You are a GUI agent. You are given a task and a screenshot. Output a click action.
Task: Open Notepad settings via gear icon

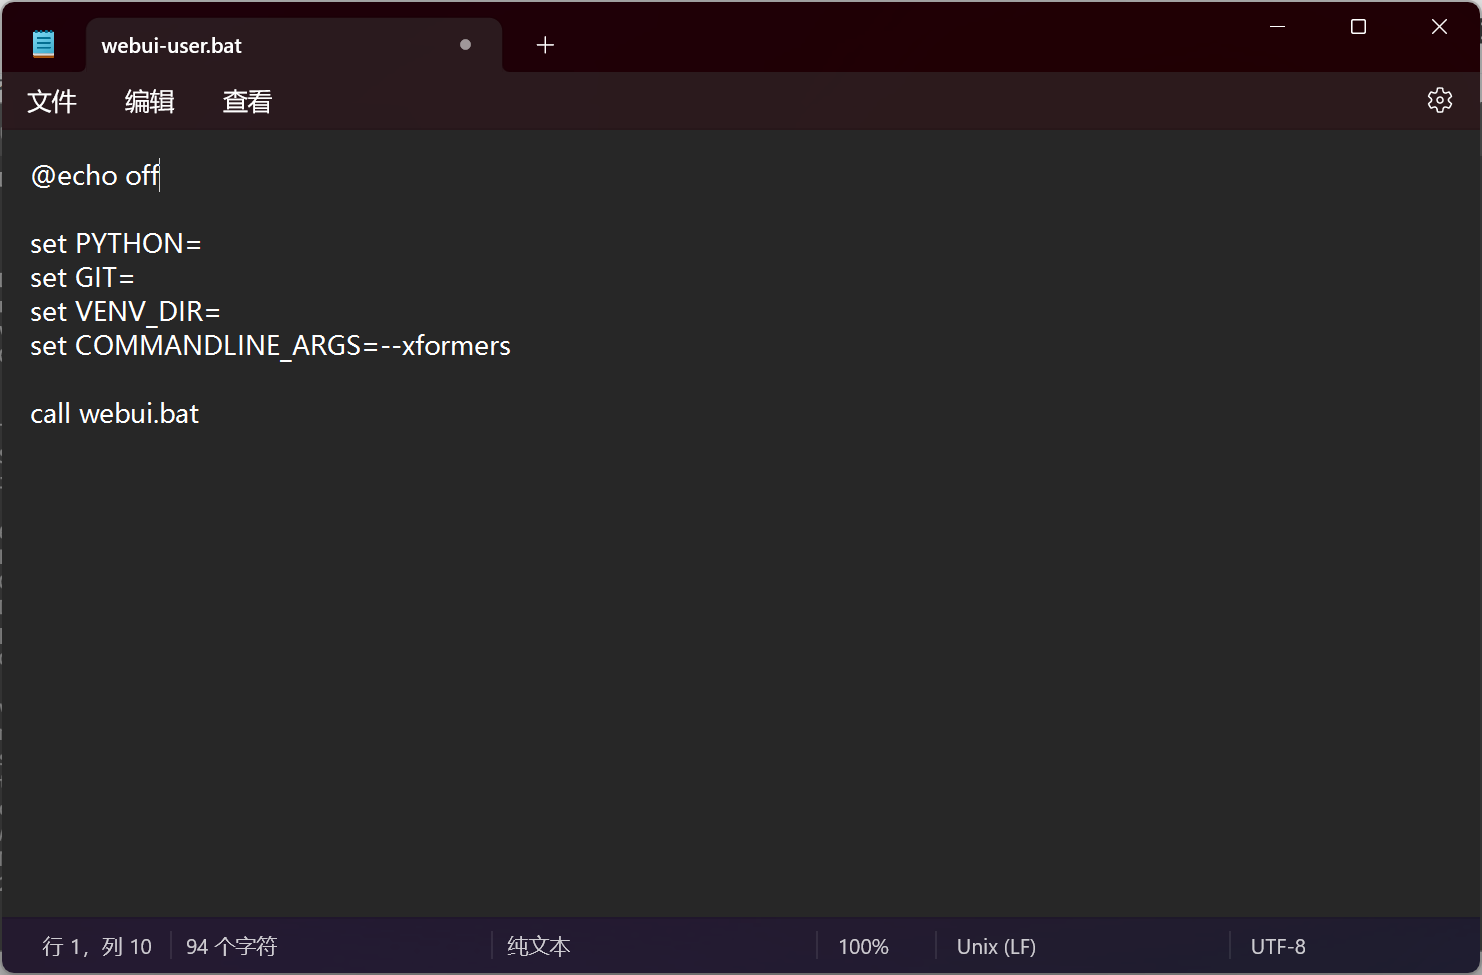pos(1439,100)
